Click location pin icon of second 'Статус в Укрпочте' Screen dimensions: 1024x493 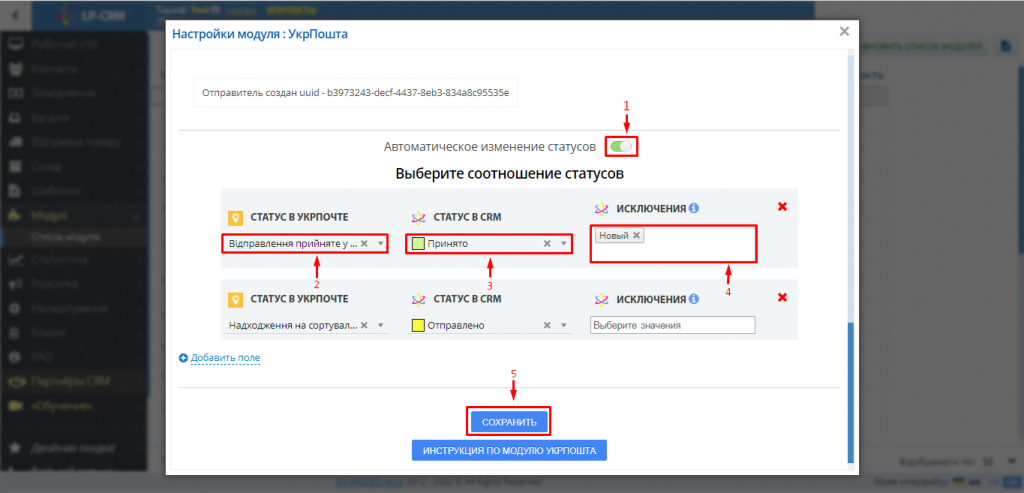point(234,300)
